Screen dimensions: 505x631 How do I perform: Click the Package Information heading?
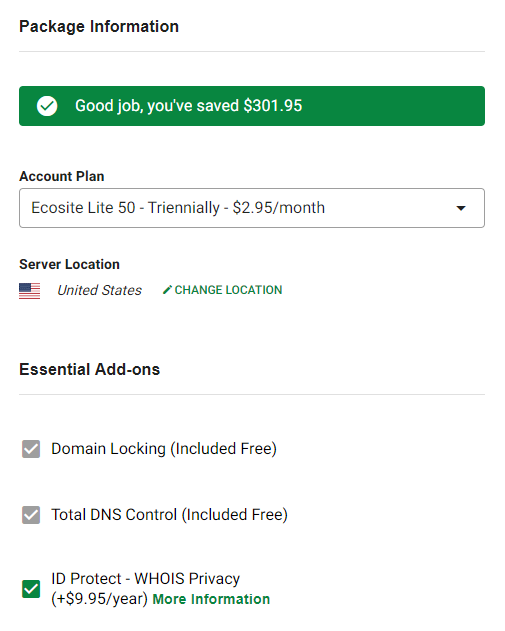pos(99,27)
